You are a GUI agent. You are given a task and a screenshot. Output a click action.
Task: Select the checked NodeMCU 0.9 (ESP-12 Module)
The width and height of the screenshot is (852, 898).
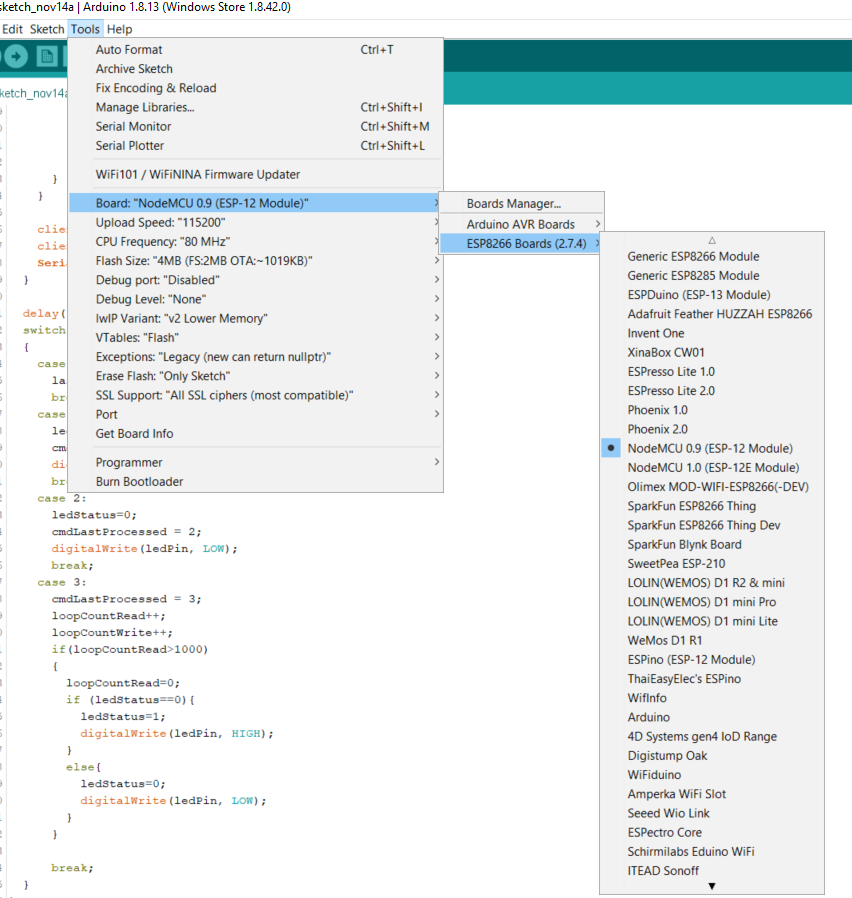click(x=712, y=448)
